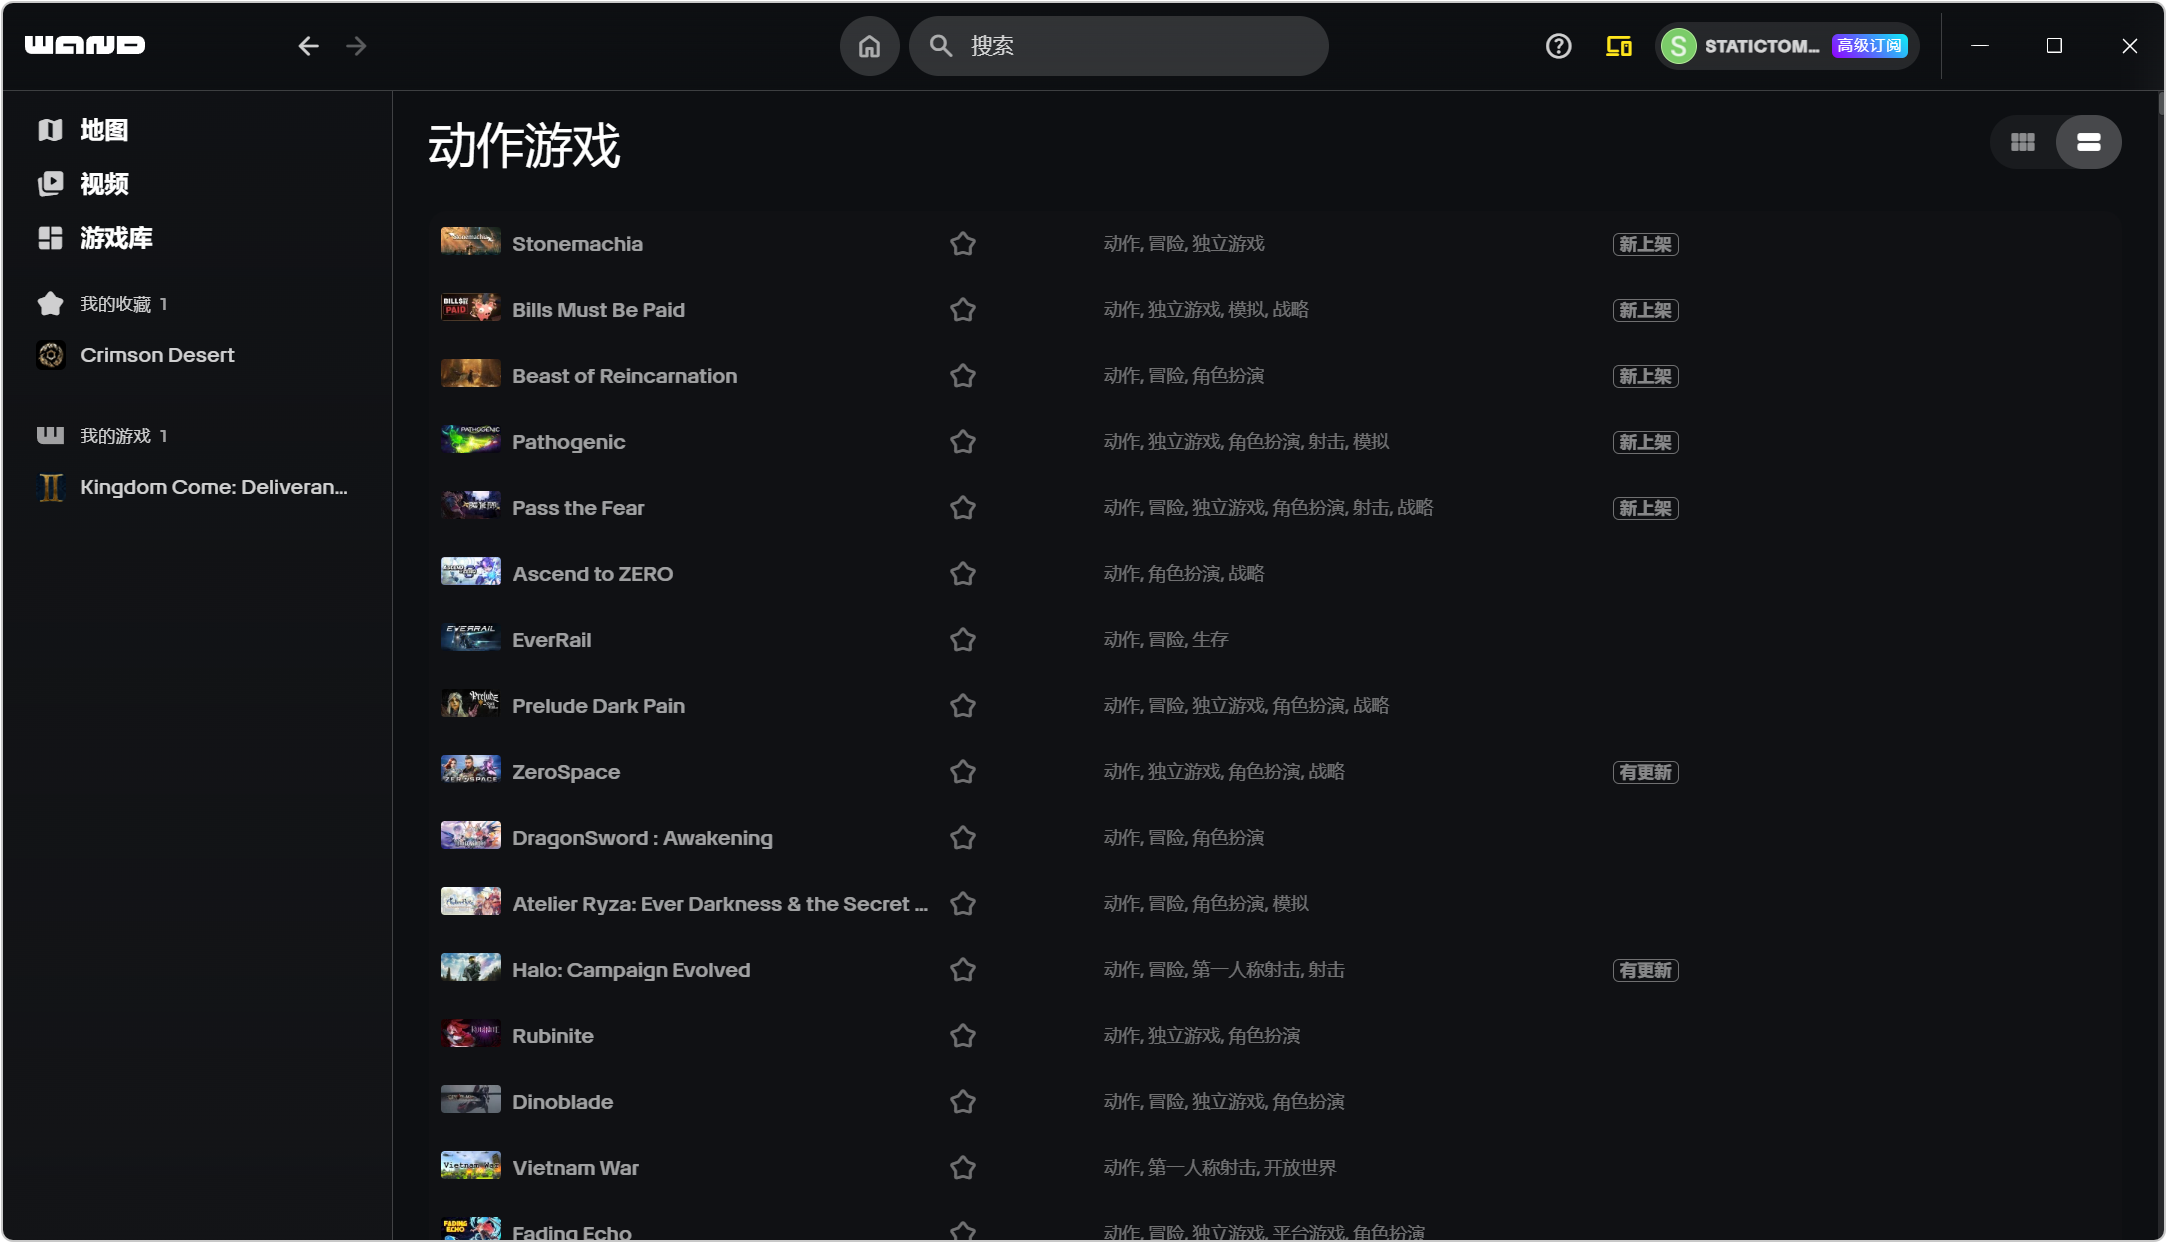Open the STATICTOM account name
This screenshot has width=2167, height=1243.
click(1761, 46)
